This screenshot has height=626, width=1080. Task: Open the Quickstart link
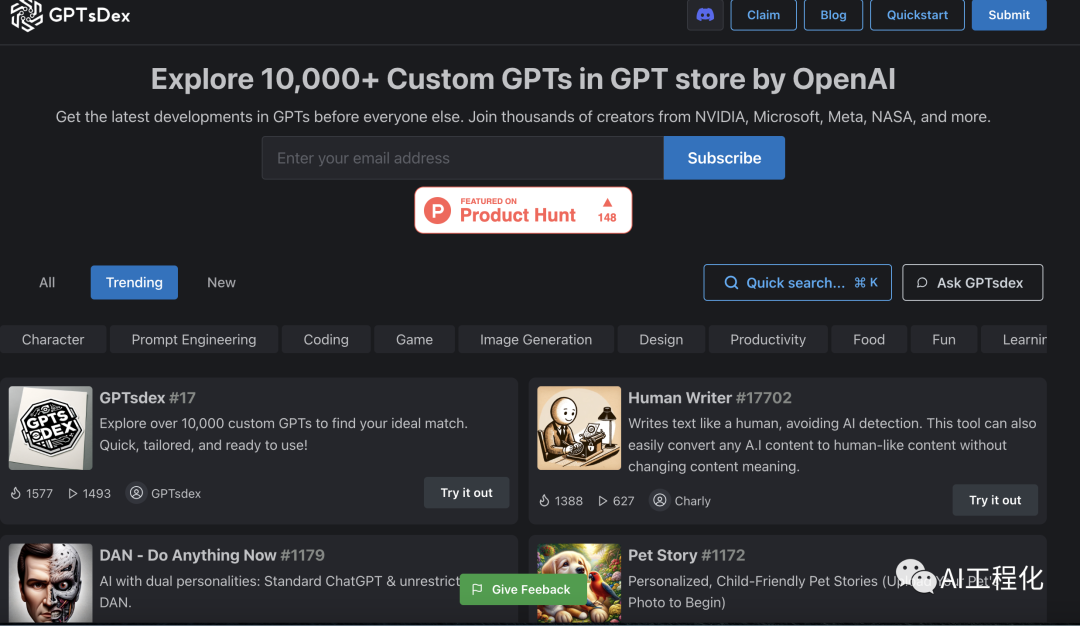917,15
